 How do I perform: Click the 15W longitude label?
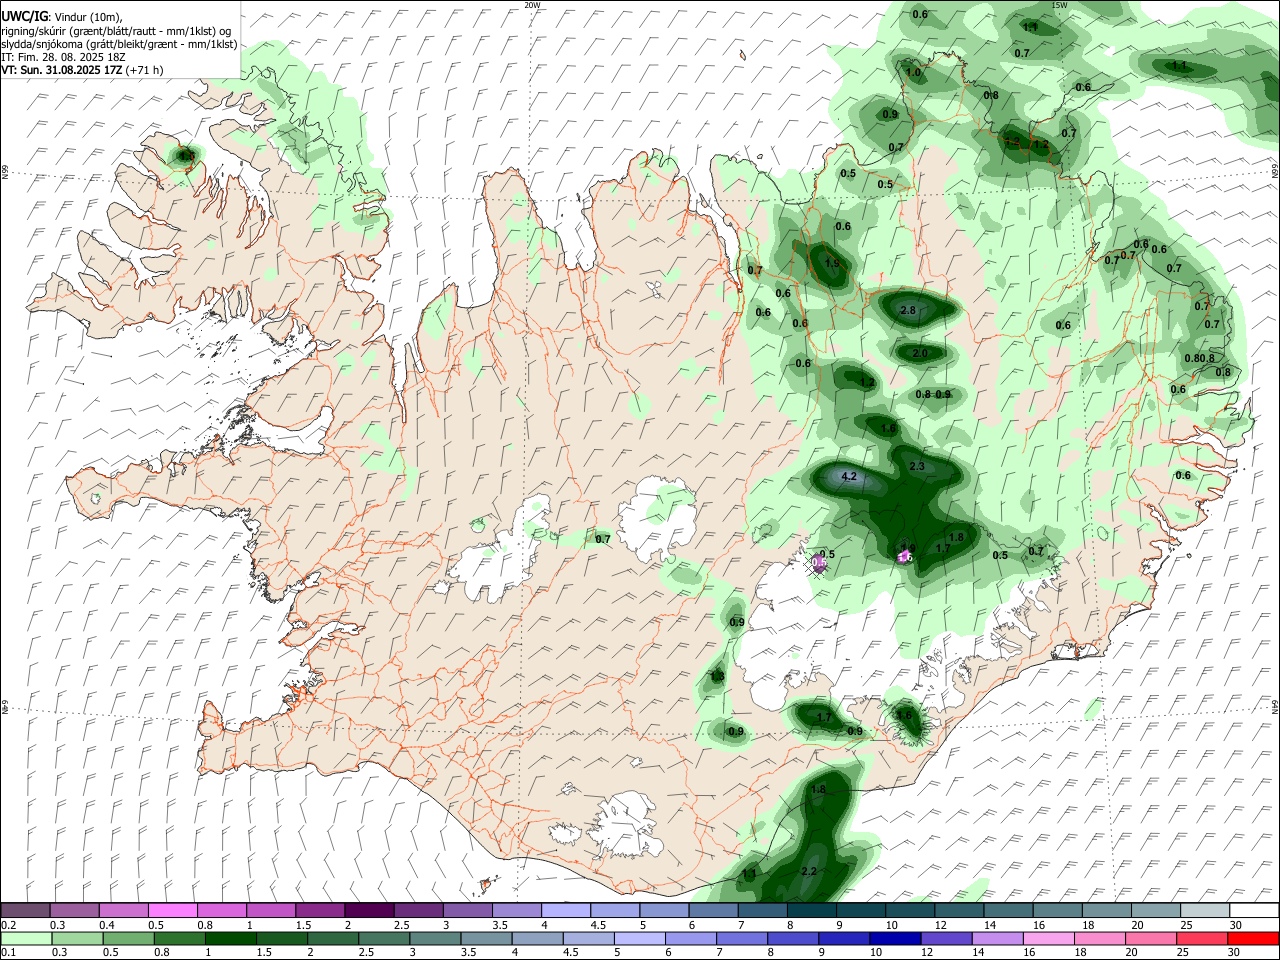(x=1059, y=5)
